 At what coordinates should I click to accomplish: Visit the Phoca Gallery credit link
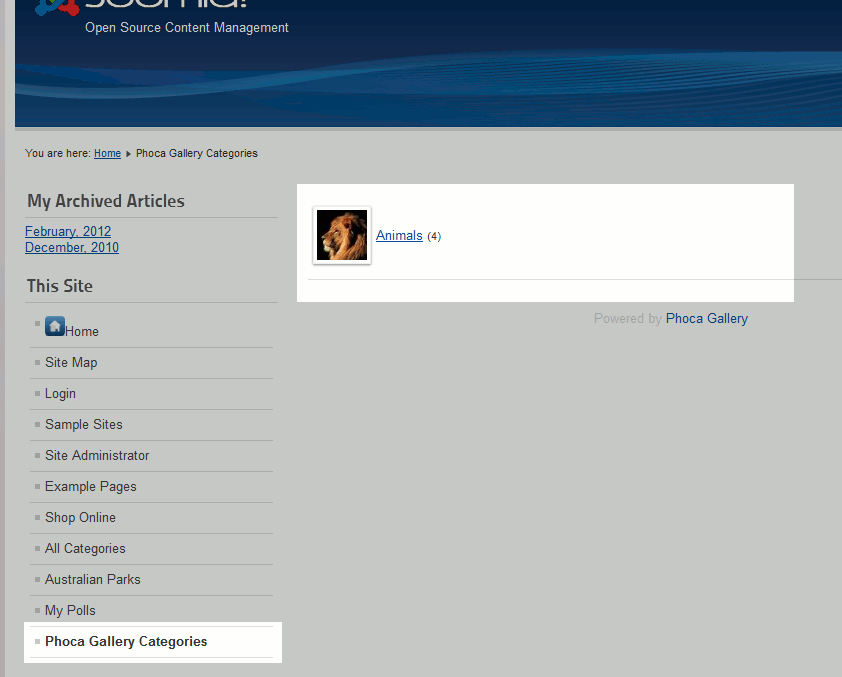[707, 318]
